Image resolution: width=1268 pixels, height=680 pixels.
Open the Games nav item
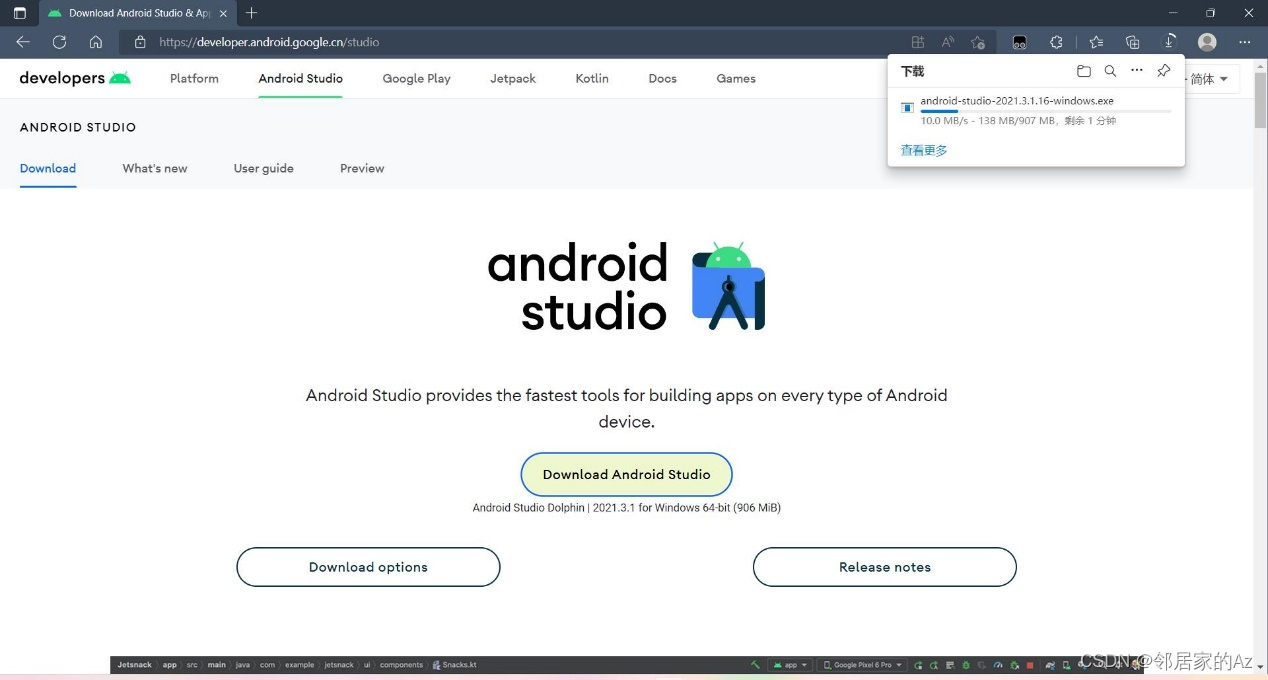point(736,78)
